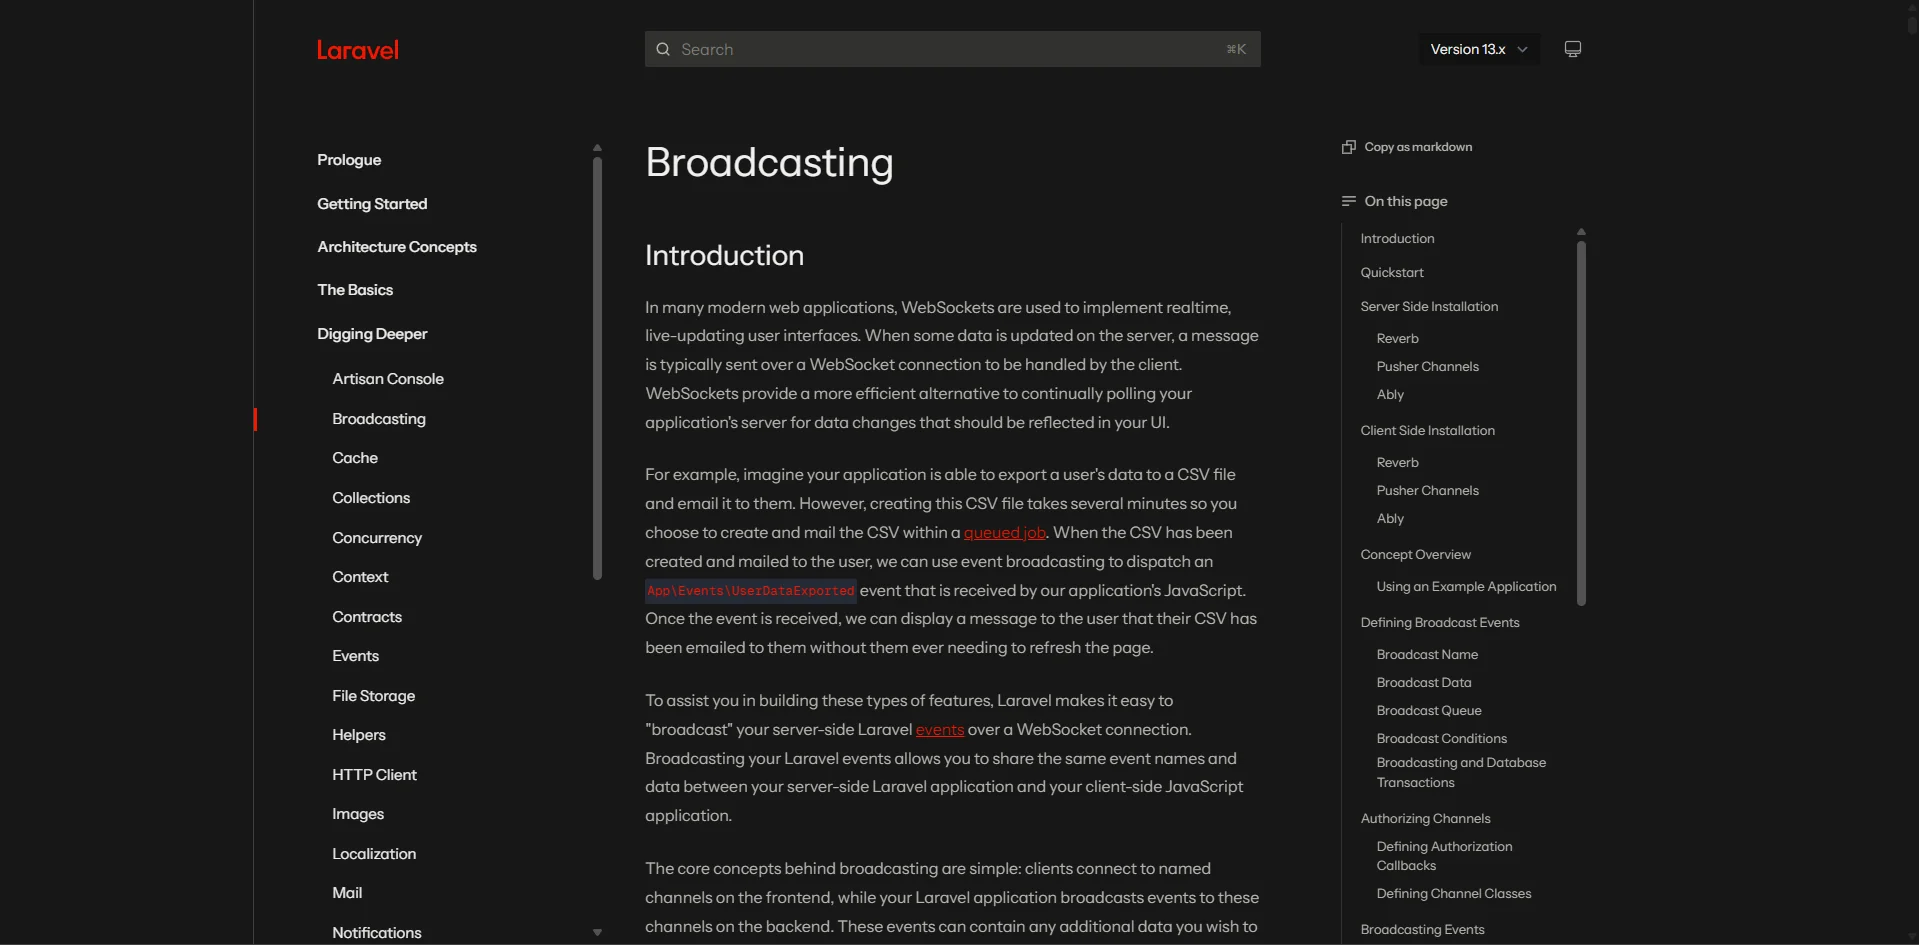The image size is (1919, 945).
Task: Jump to Ably under Server Side Installation
Action: (x=1390, y=395)
